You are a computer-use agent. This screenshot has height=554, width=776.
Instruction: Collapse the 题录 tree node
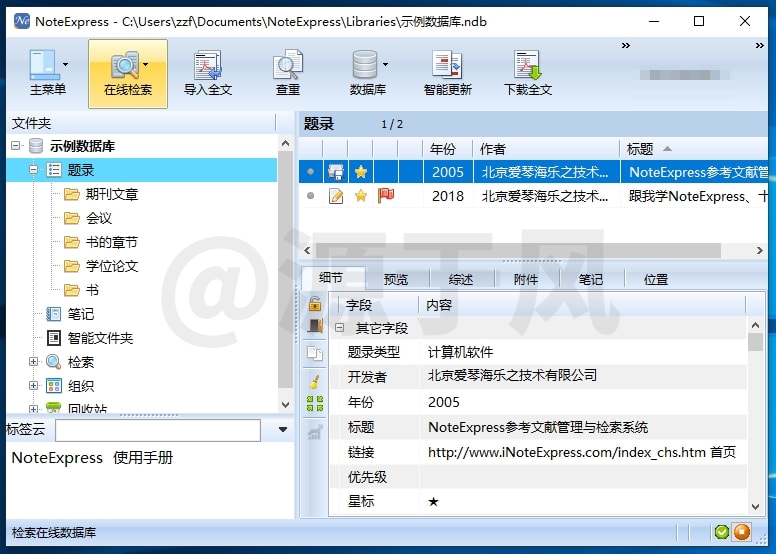[34, 170]
